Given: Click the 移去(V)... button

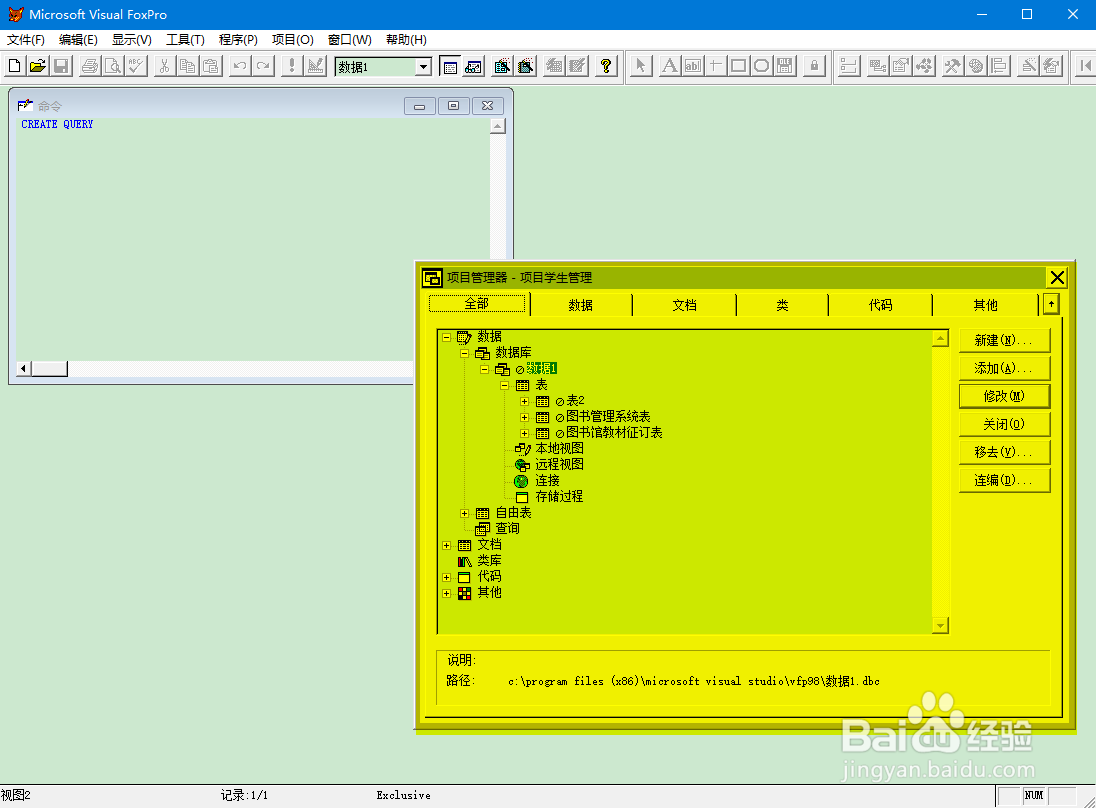Looking at the screenshot, I should pyautogui.click(x=1004, y=452).
